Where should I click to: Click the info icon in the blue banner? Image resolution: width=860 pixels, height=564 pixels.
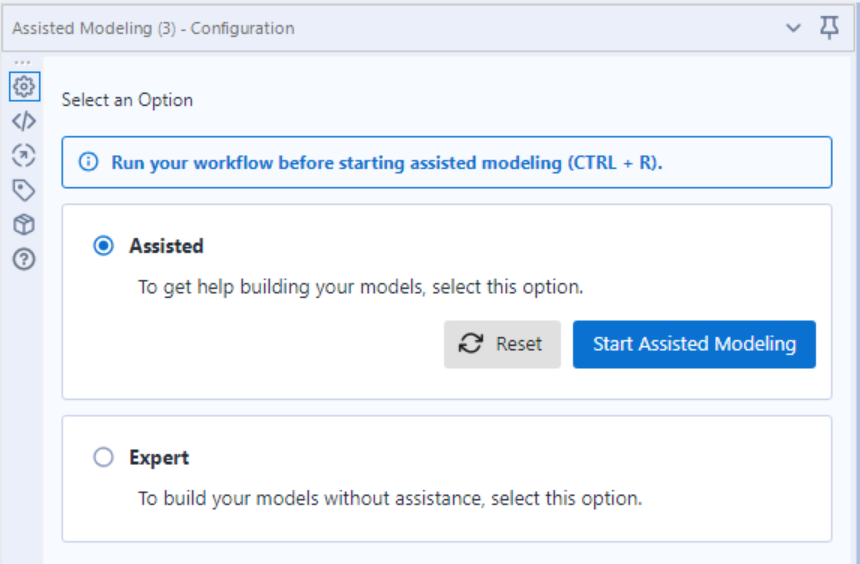click(x=88, y=162)
